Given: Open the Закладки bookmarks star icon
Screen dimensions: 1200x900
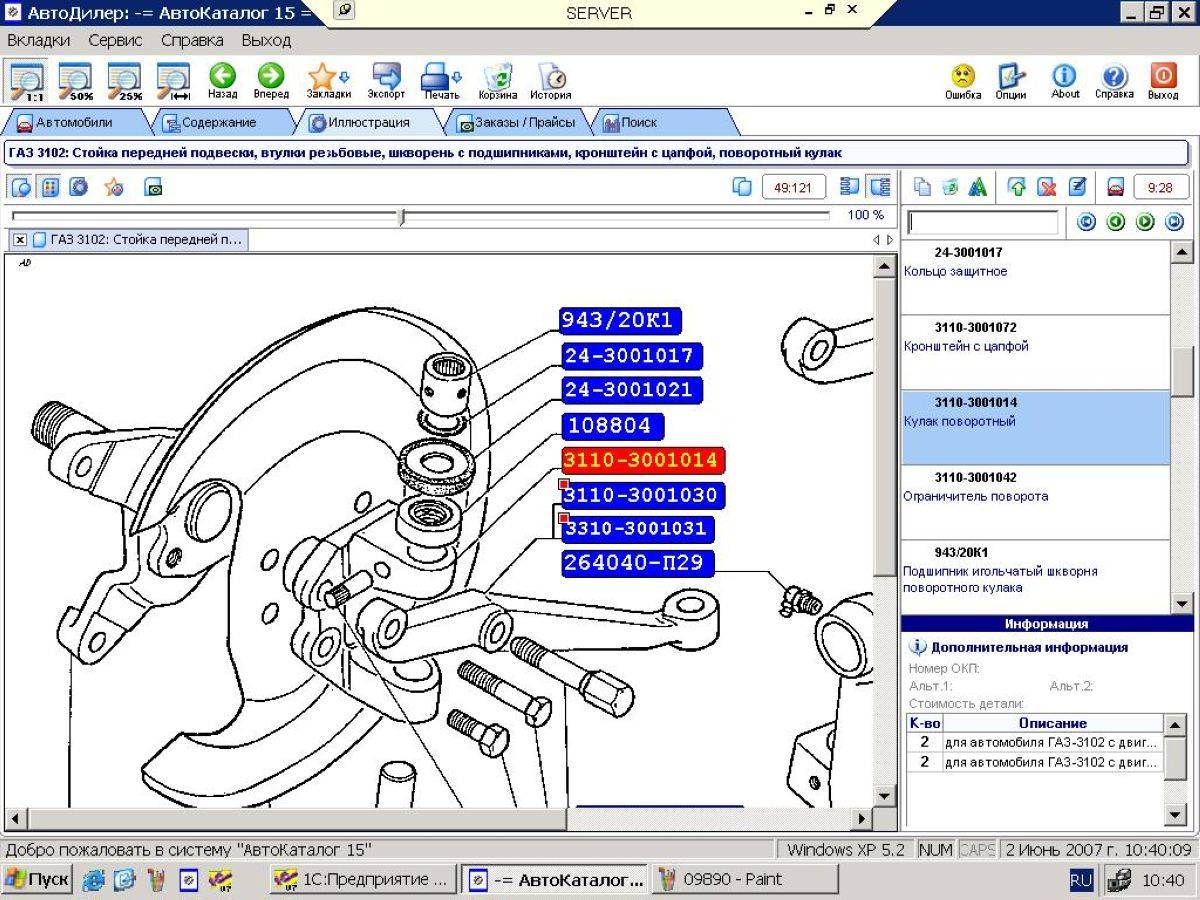Looking at the screenshot, I should coord(322,78).
